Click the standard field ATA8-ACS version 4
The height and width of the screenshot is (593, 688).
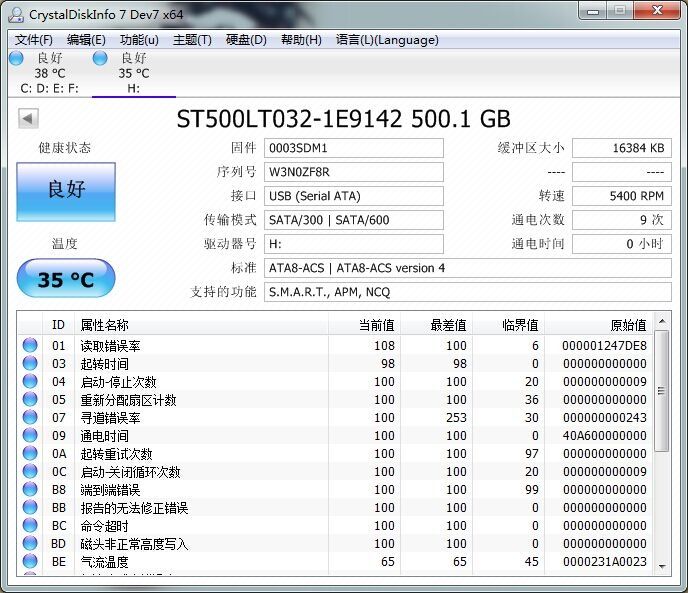pos(468,268)
